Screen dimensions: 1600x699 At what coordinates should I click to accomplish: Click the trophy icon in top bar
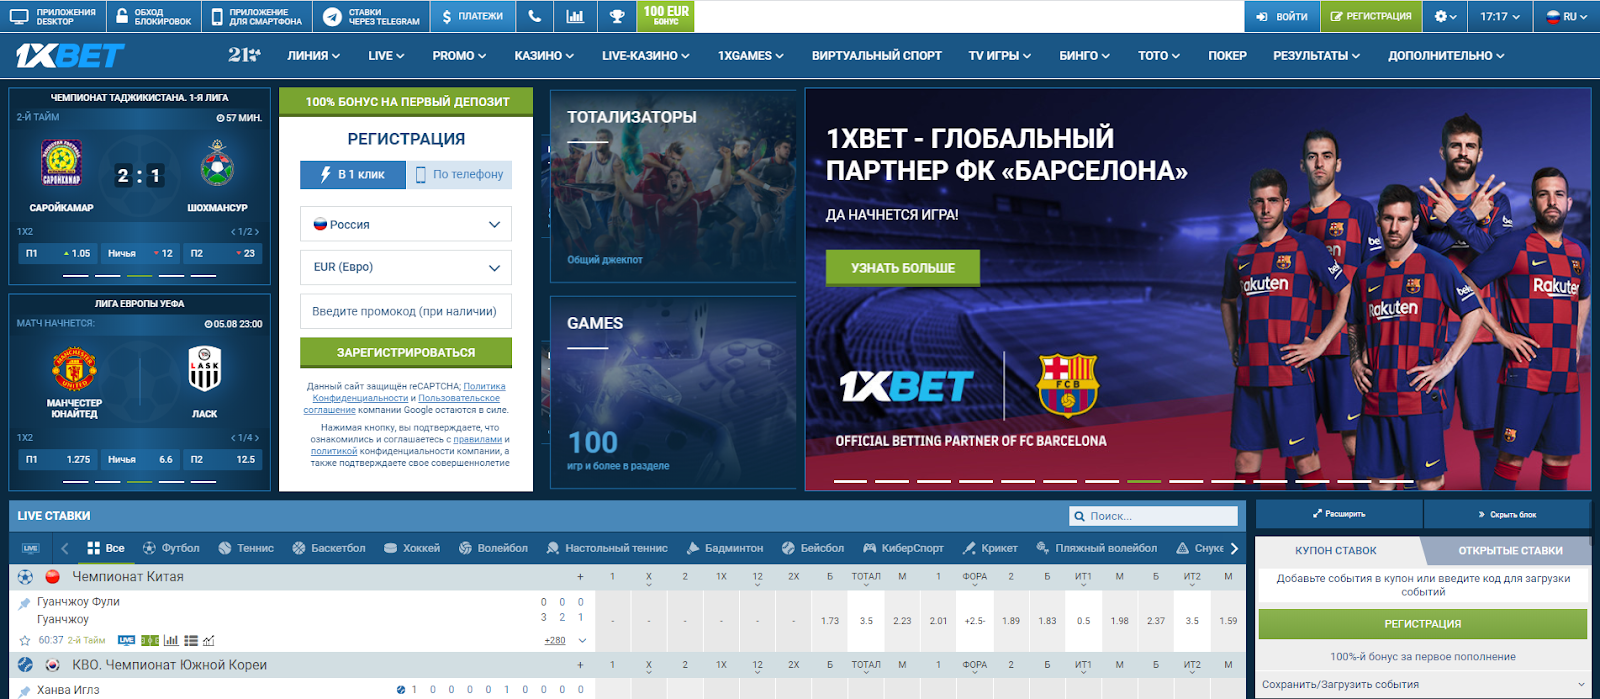(x=617, y=16)
